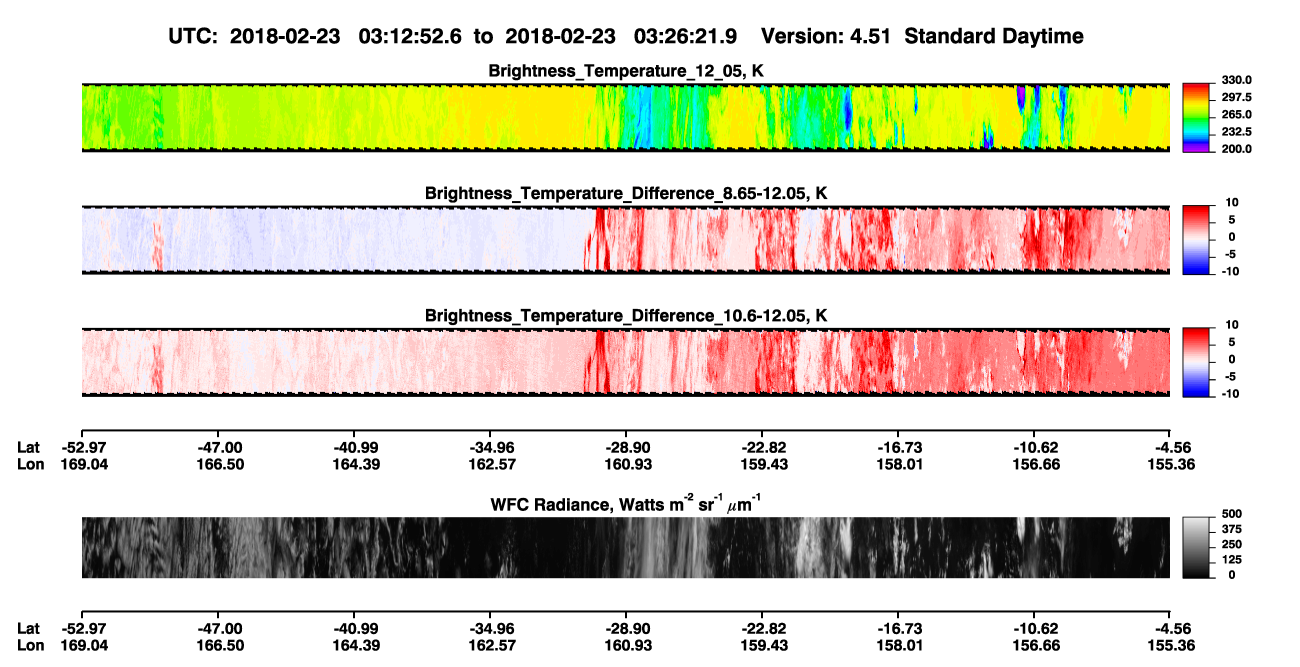Select the WFC Radiance grayscale image strip
1300x667 pixels.
click(625, 548)
